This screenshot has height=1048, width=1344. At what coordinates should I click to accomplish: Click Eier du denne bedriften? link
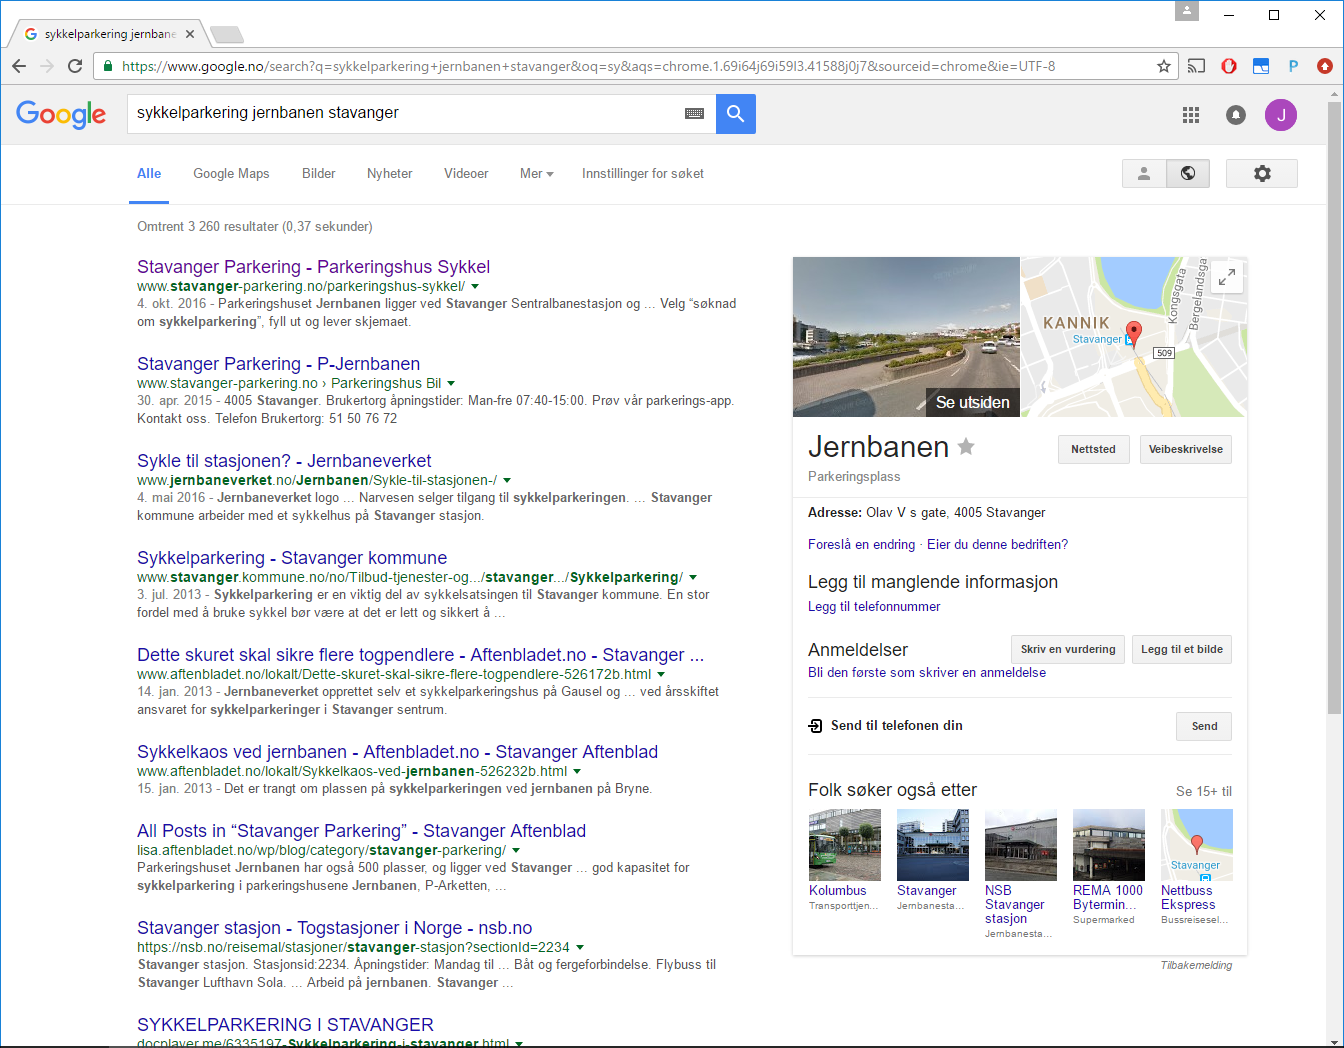pos(997,544)
